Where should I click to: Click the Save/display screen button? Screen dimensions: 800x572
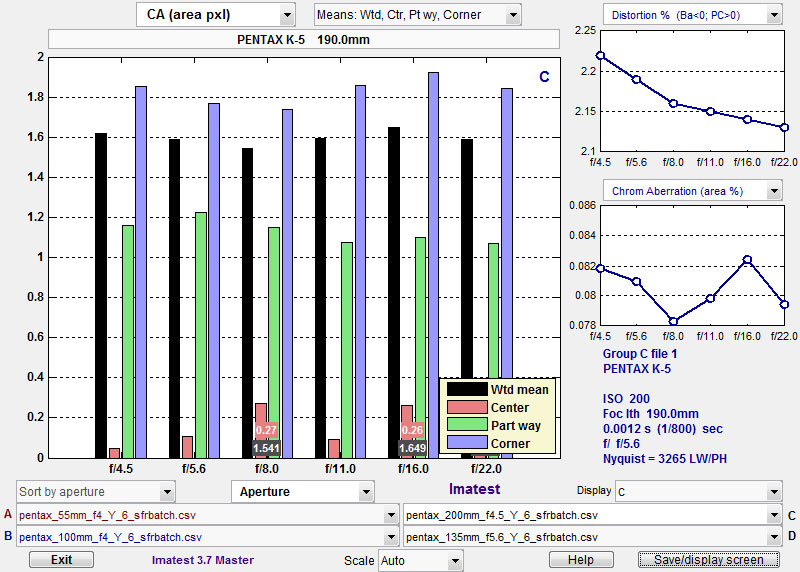[x=709, y=560]
